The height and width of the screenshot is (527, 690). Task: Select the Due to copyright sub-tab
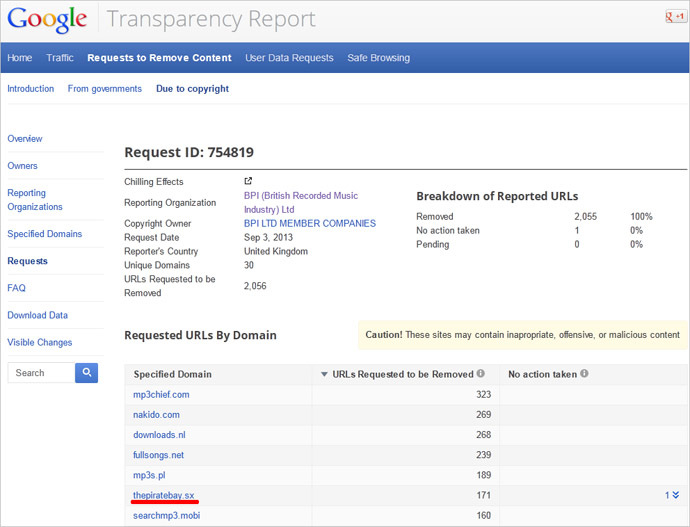pyautogui.click(x=192, y=89)
